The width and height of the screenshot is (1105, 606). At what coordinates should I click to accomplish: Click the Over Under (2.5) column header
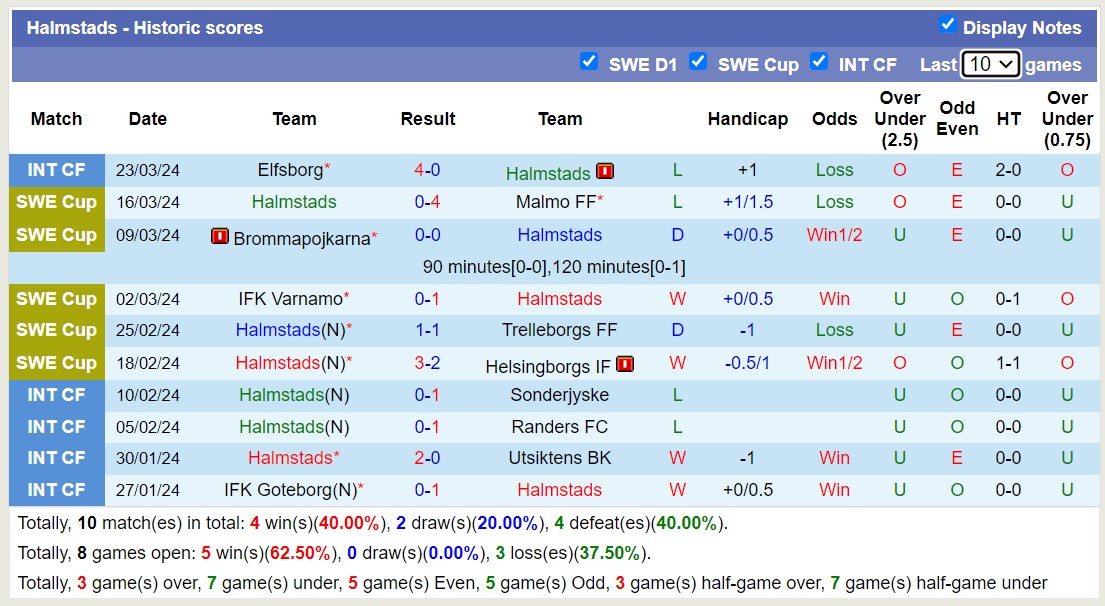899,119
